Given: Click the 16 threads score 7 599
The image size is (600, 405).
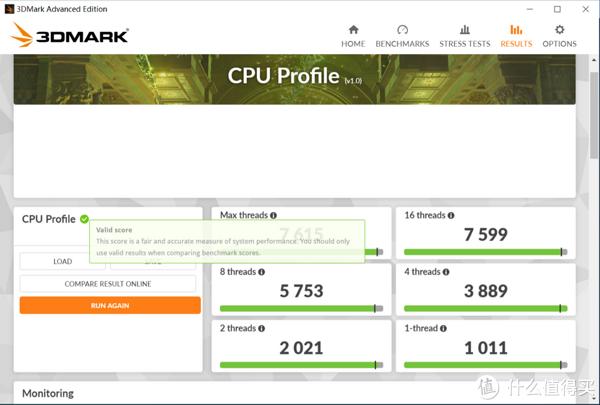Looking at the screenshot, I should 486,234.
